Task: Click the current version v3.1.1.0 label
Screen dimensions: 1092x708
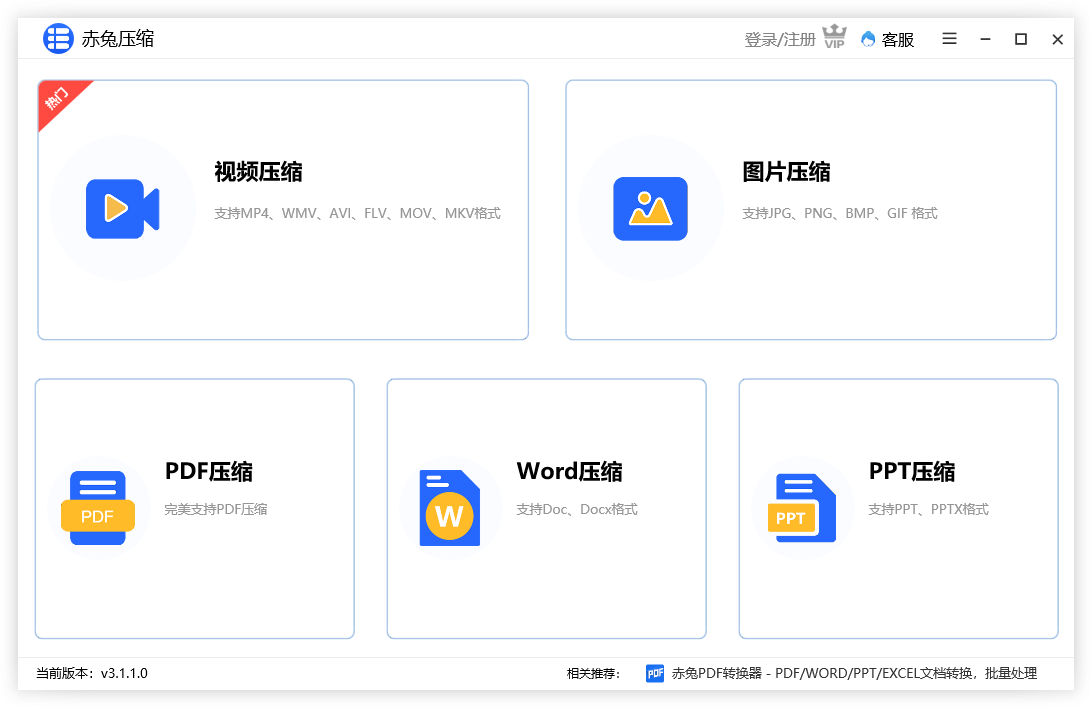Action: (x=92, y=673)
